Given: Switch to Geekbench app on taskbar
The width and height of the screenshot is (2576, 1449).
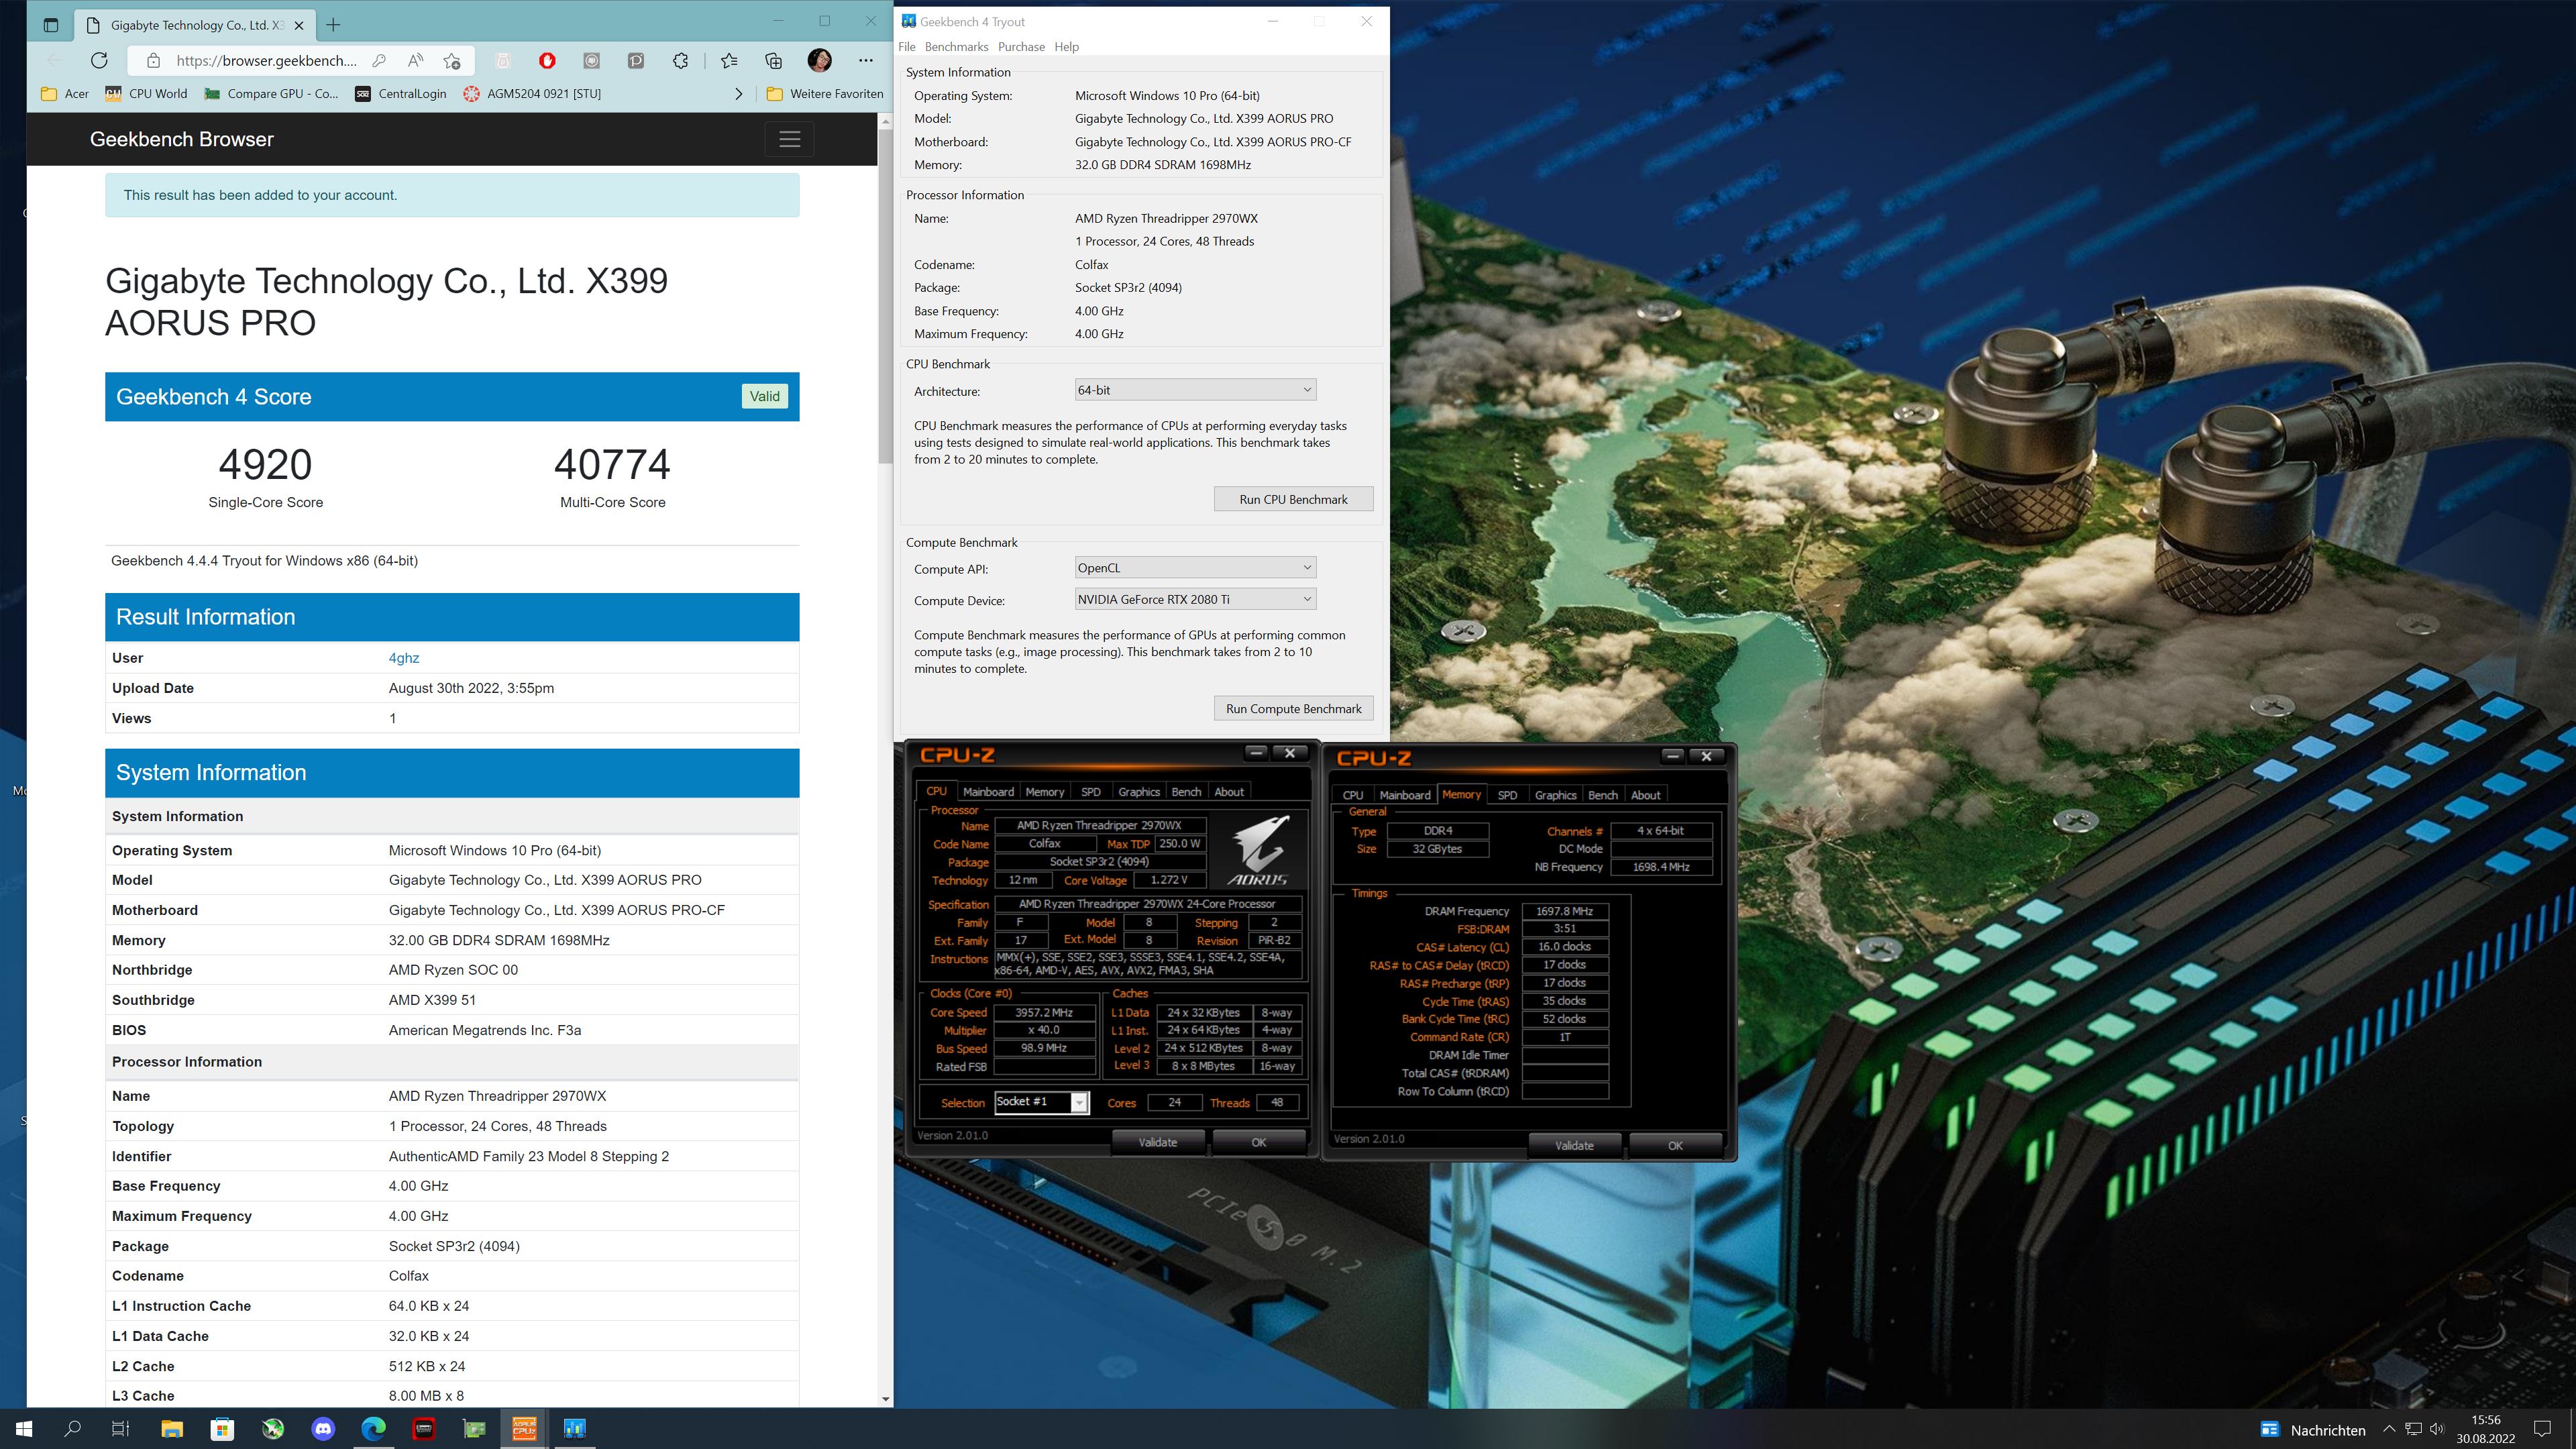Looking at the screenshot, I should [x=574, y=1429].
